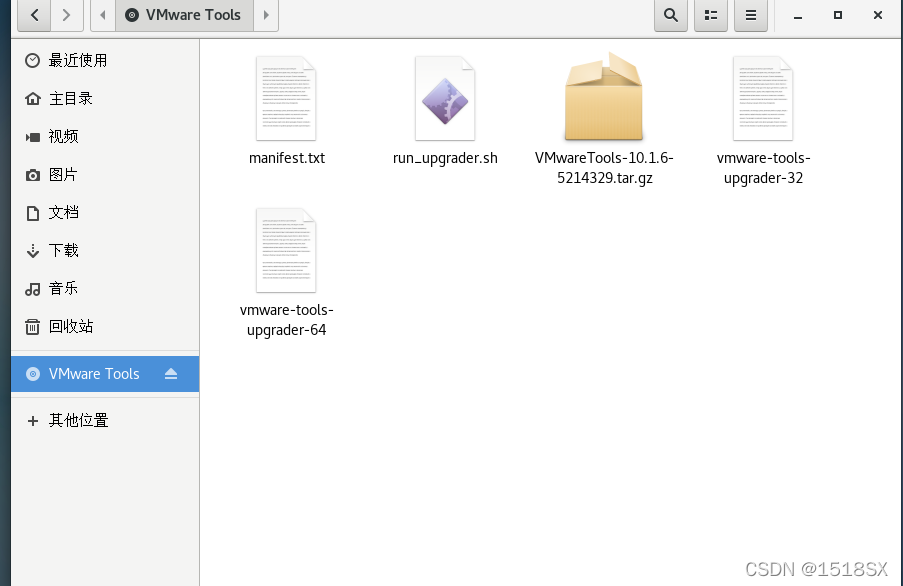Go back with the left chevron button
This screenshot has height=586, width=903.
coord(35,15)
